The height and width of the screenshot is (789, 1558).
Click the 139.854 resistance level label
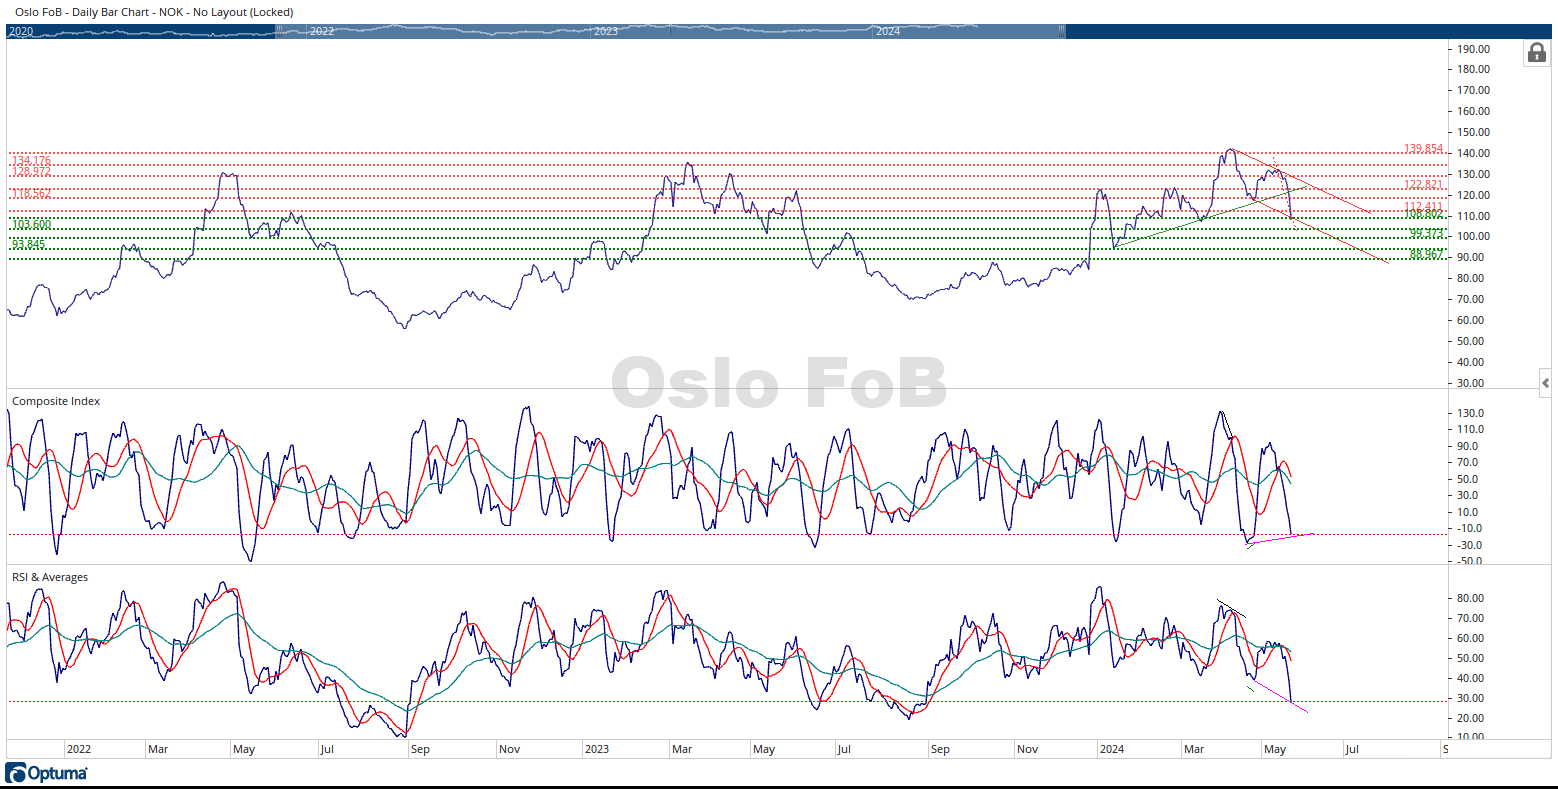(x=1423, y=149)
